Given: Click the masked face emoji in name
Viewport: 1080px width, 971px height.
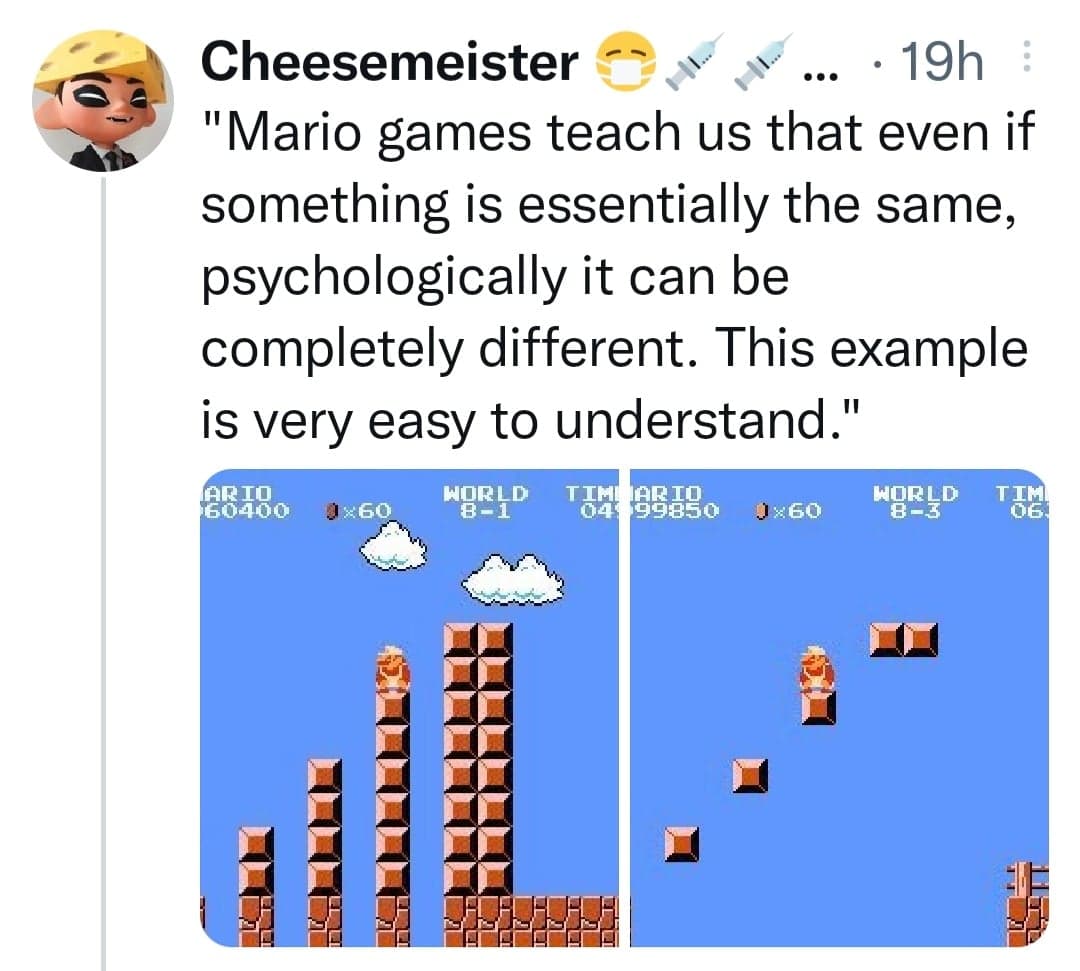Looking at the screenshot, I should (625, 62).
